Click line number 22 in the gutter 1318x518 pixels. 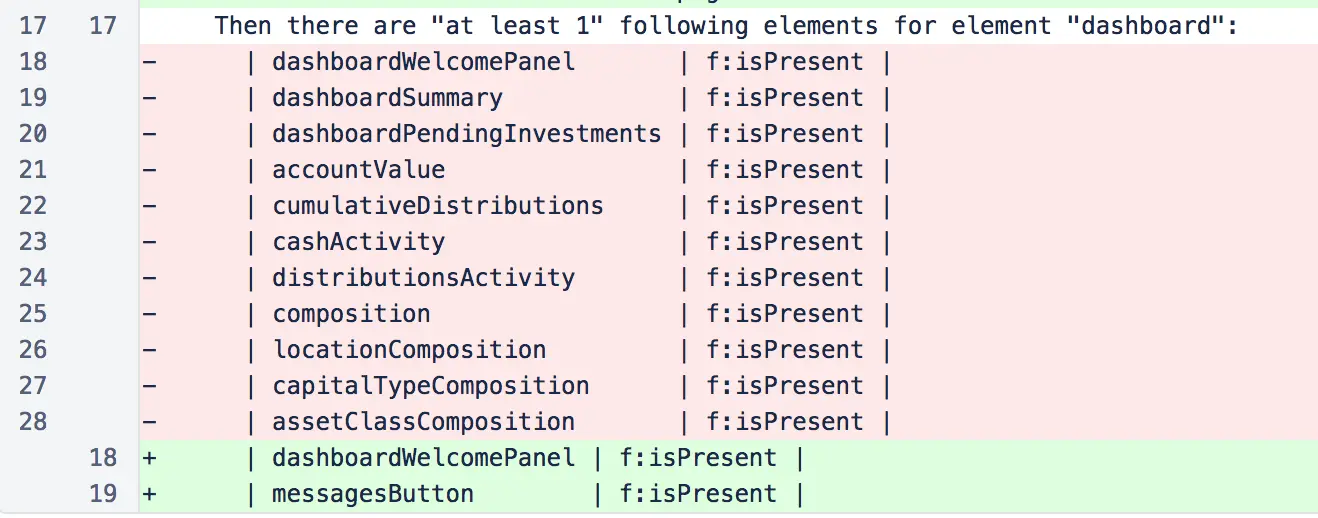pyautogui.click(x=33, y=206)
